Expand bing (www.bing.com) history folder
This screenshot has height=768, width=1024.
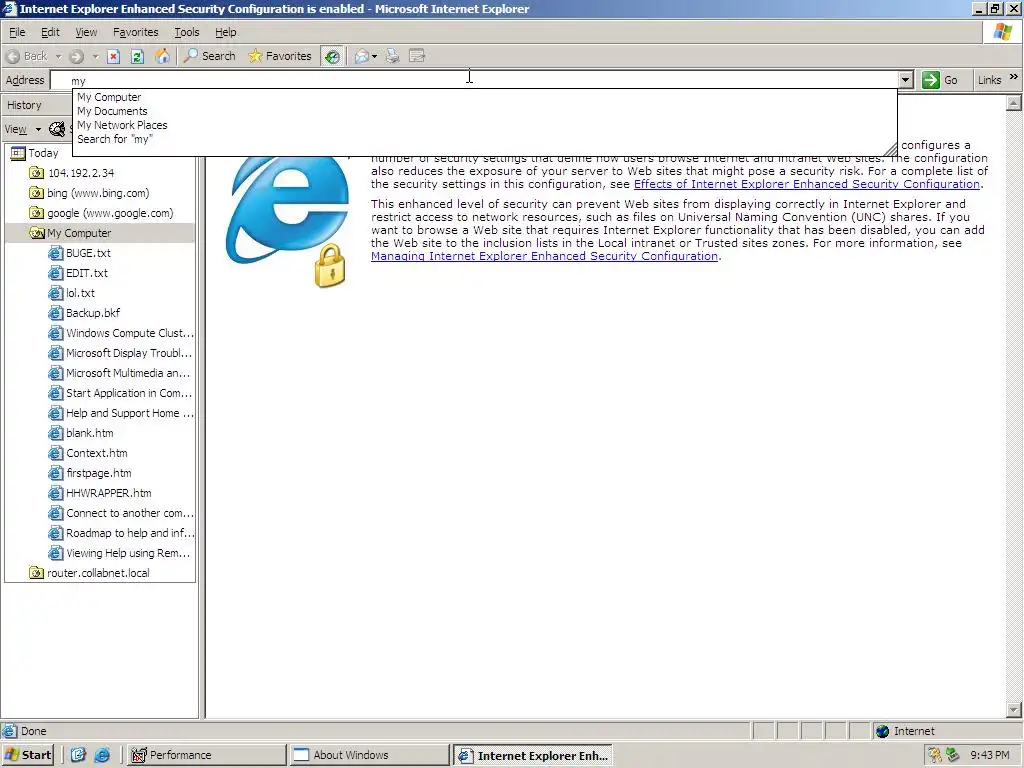tap(89, 193)
